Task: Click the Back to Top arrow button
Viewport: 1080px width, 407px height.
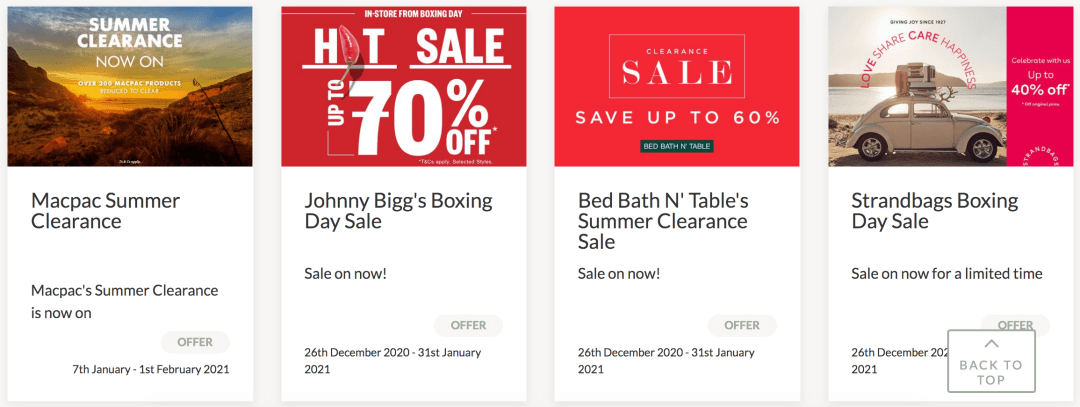Action: 991,361
